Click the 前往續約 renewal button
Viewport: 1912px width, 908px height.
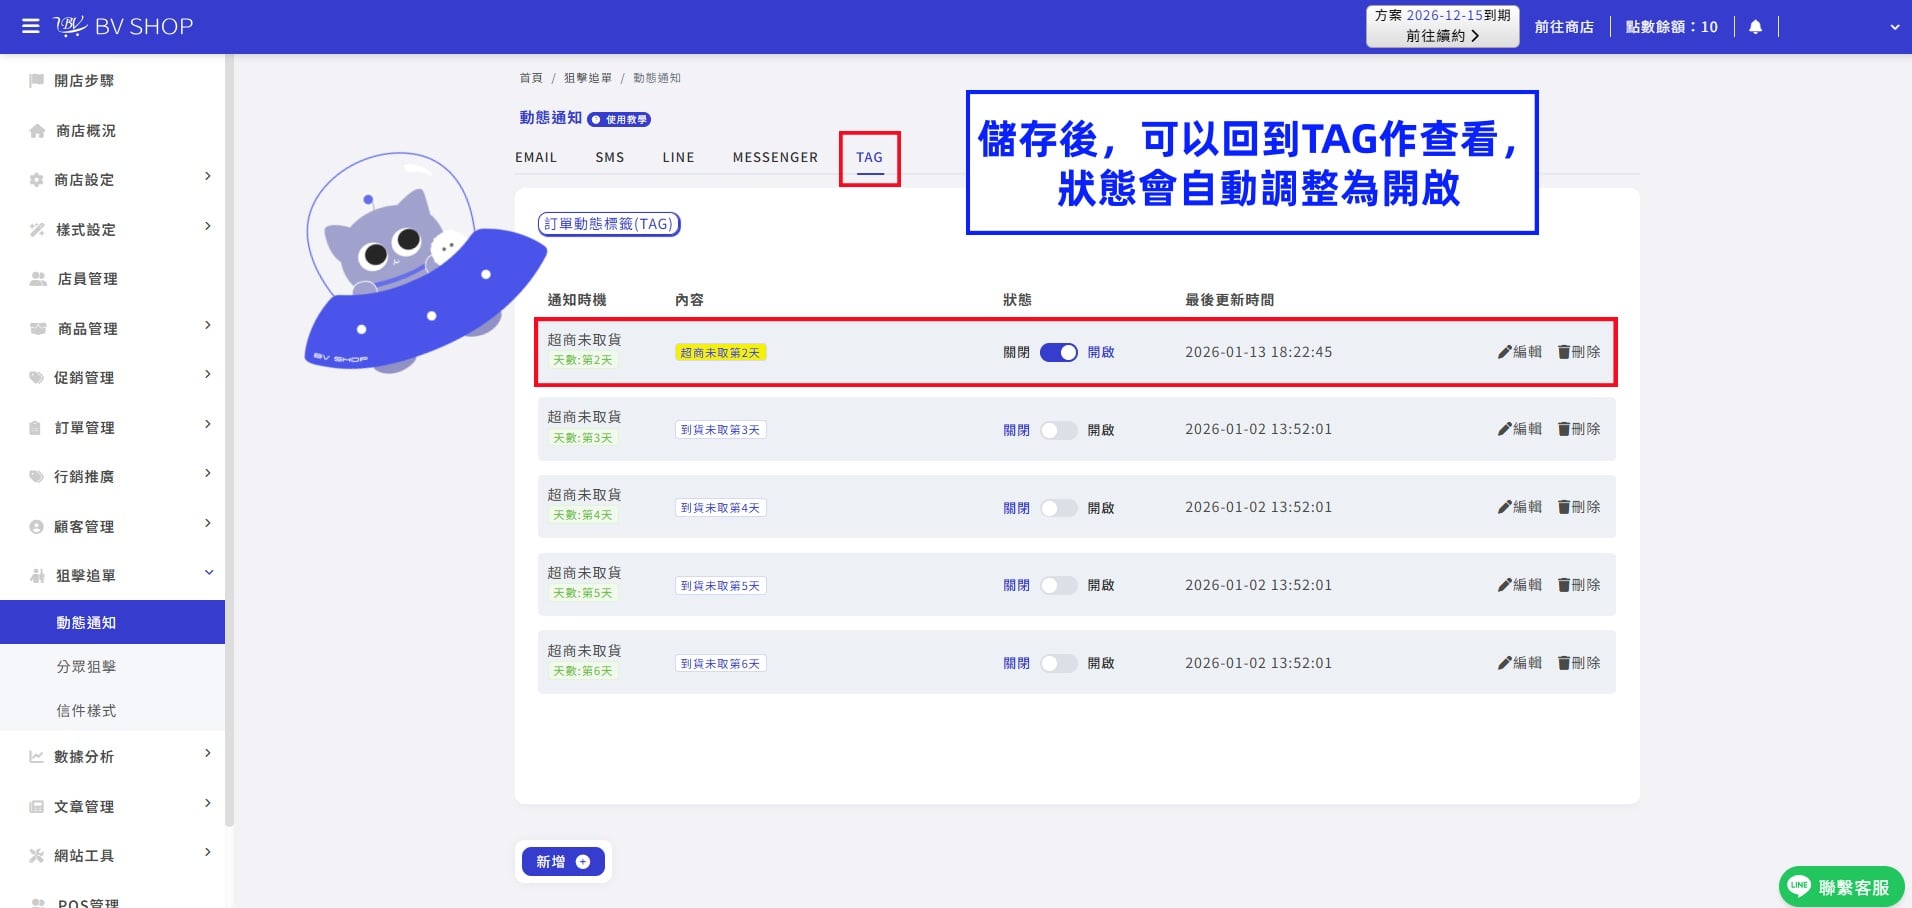tap(1442, 36)
